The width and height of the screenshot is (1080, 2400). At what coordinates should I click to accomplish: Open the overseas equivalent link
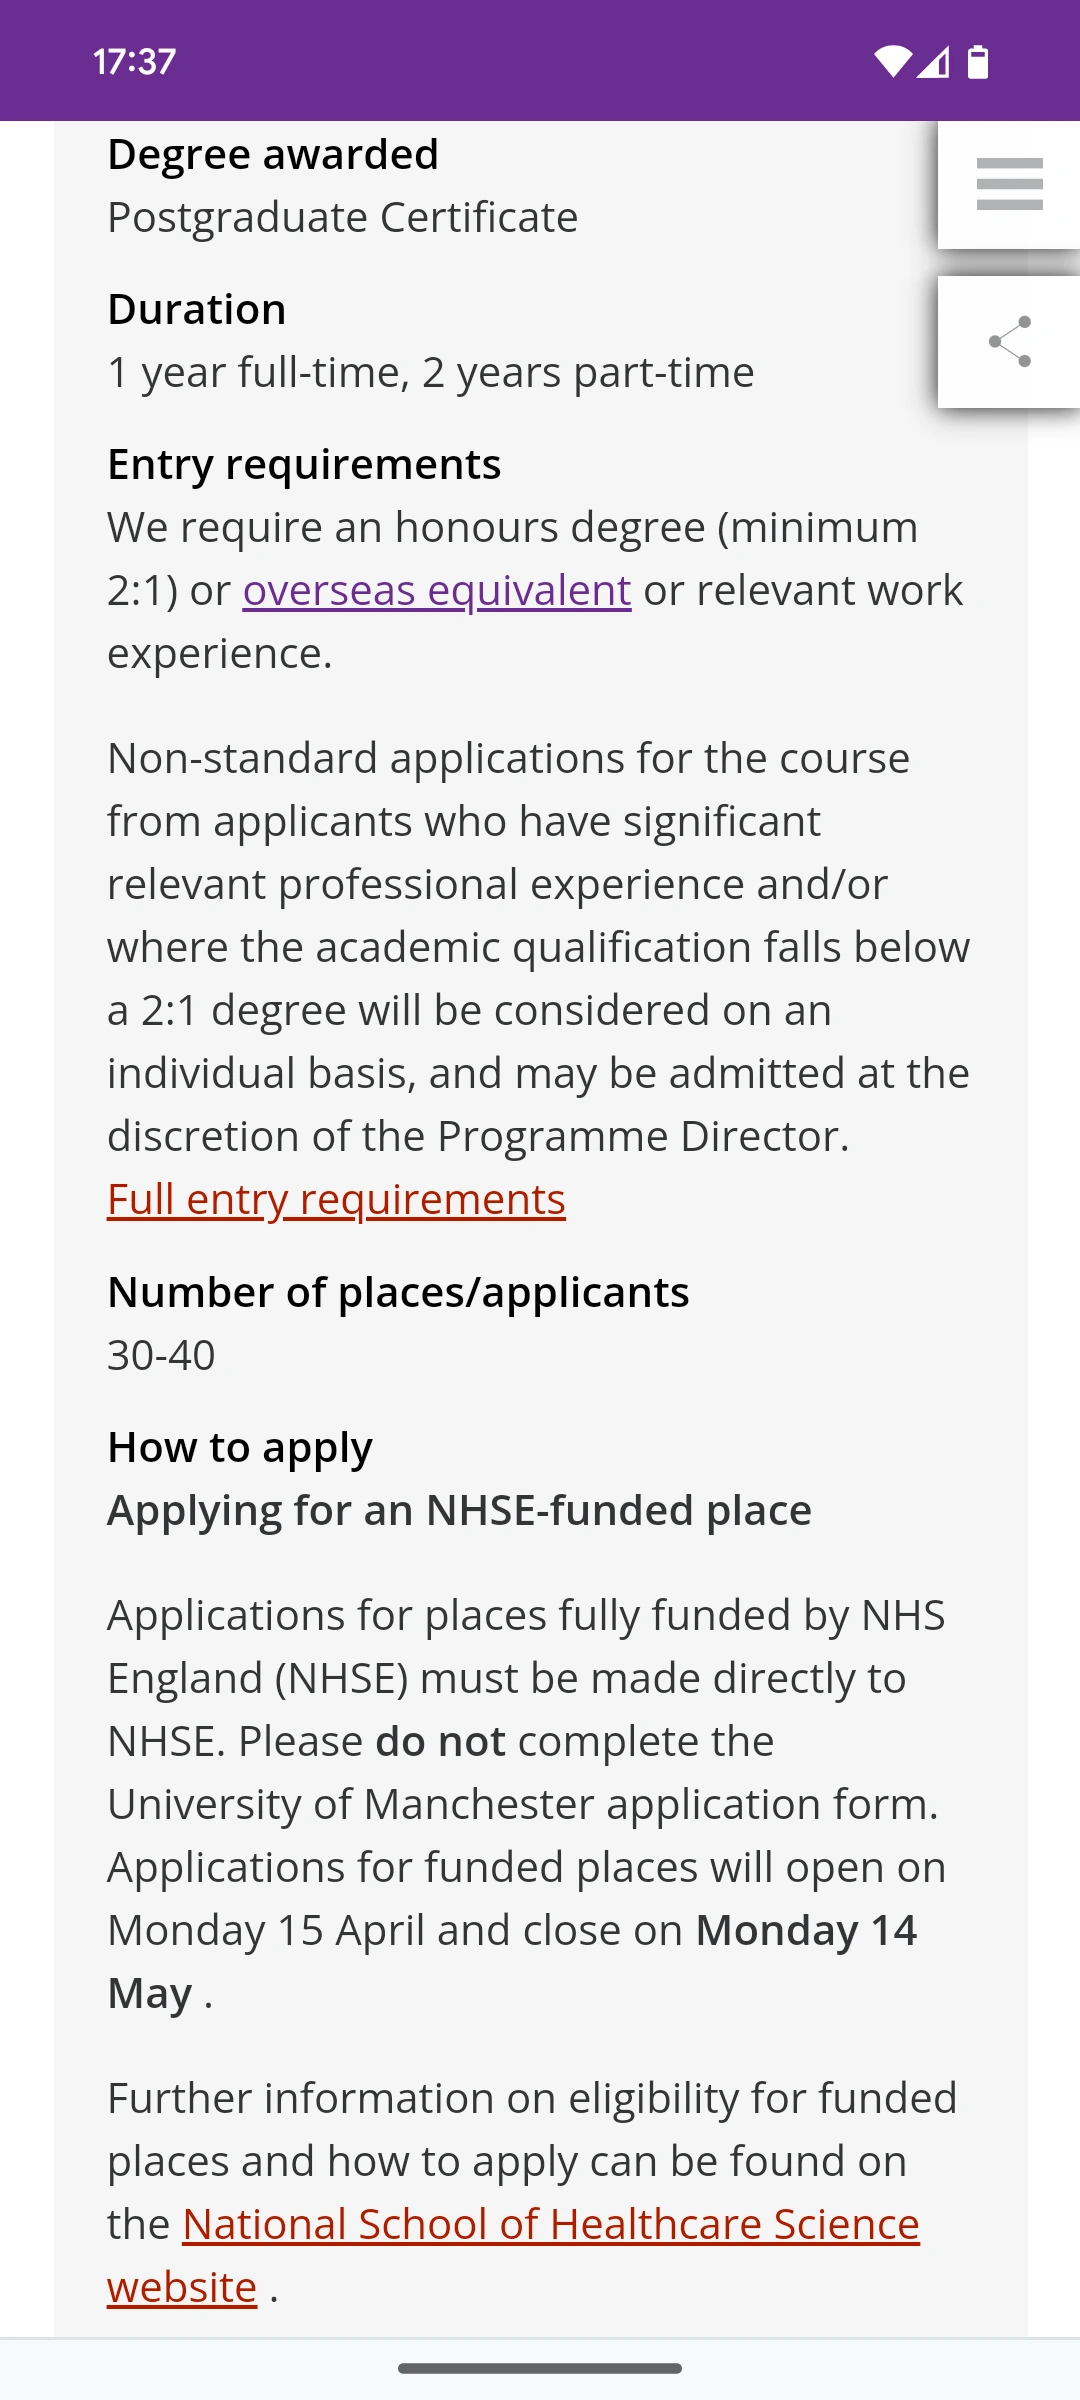[x=437, y=591]
